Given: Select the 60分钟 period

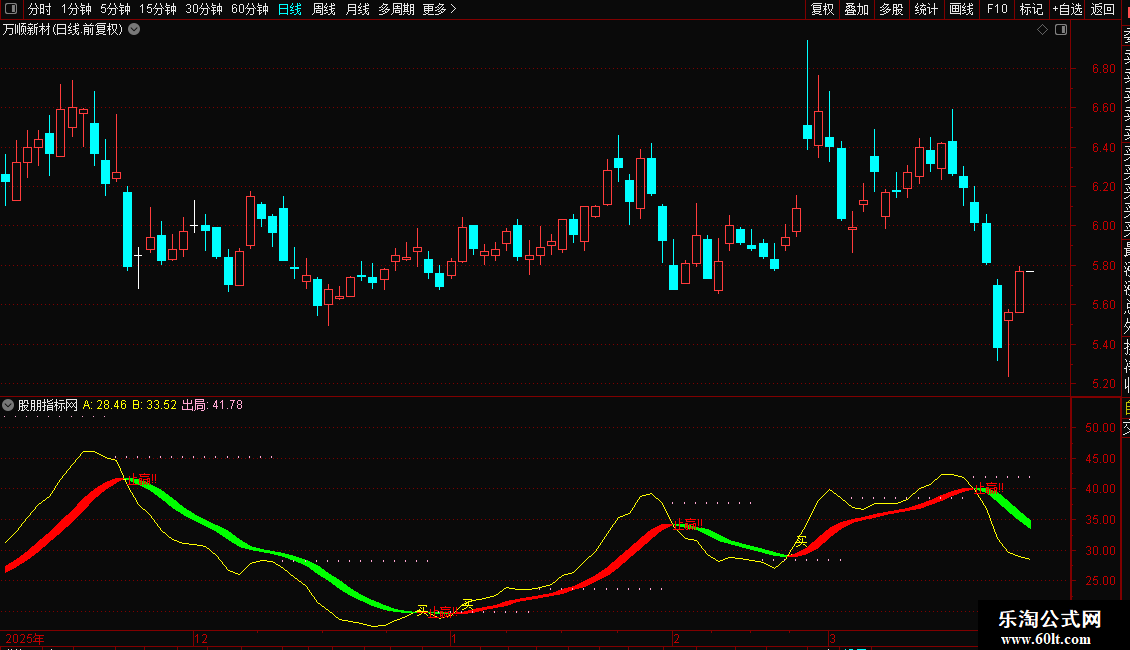Looking at the screenshot, I should pyautogui.click(x=250, y=9).
